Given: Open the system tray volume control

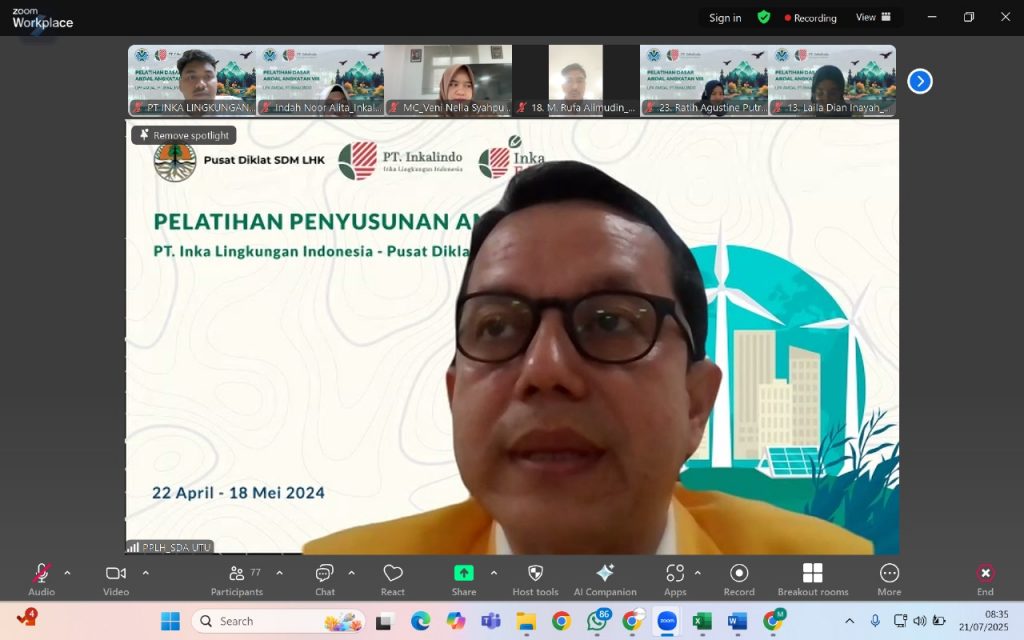Looking at the screenshot, I should coord(920,620).
